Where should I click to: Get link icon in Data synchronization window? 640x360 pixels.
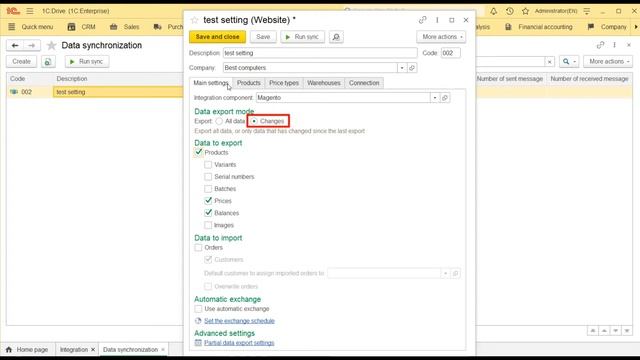(600, 45)
